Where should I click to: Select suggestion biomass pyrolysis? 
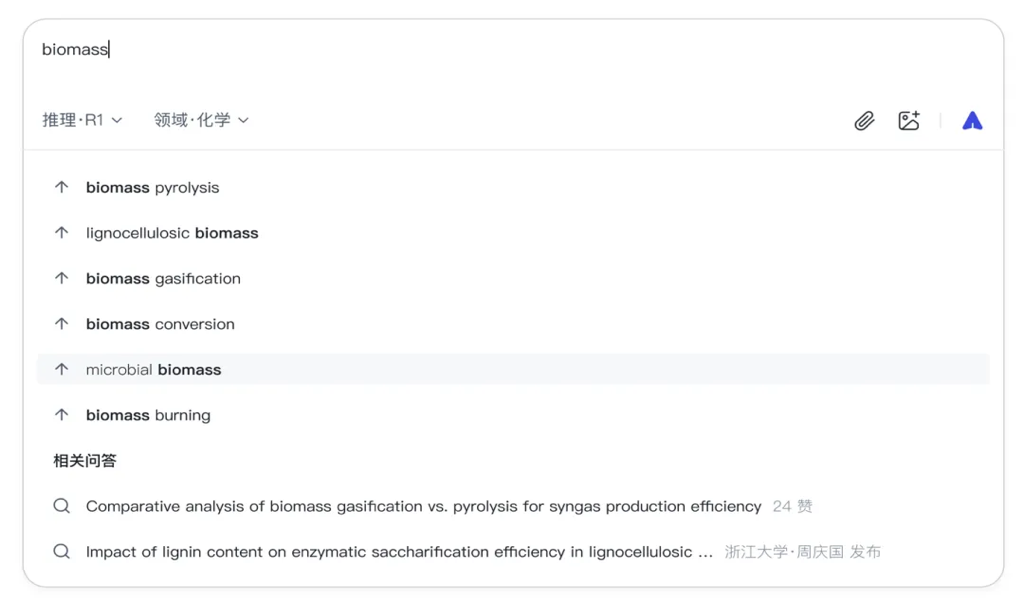[513, 187]
